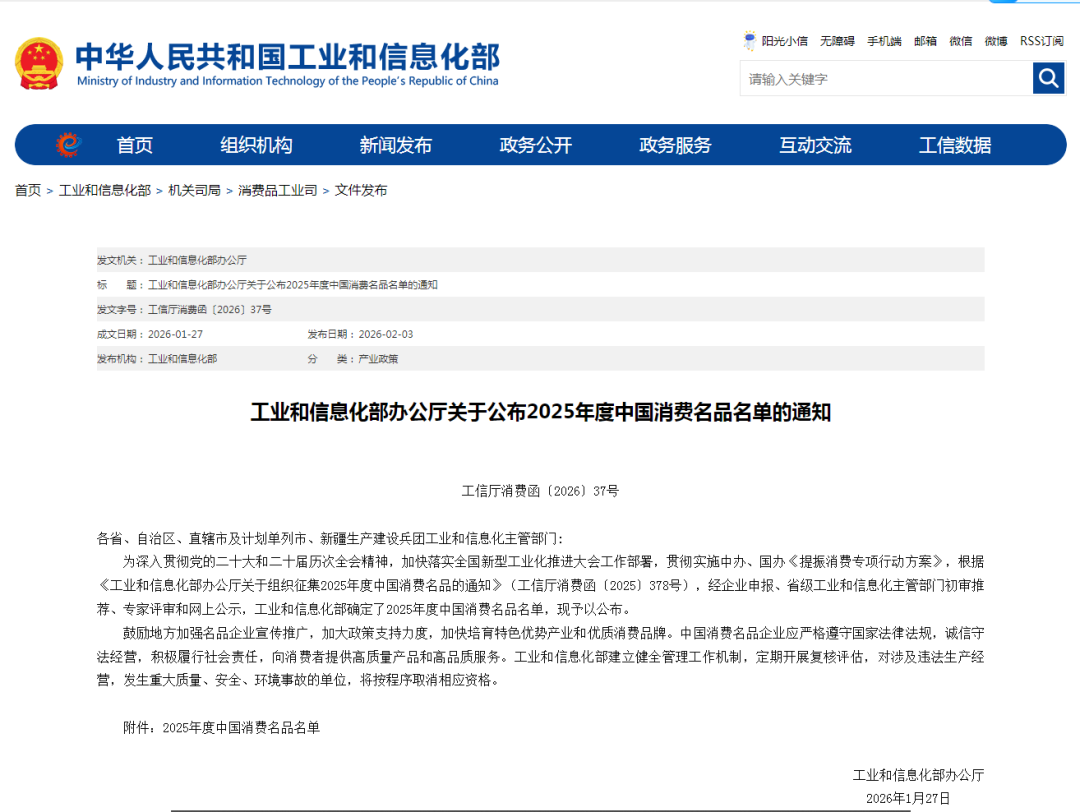Navigate to 政务服务 menu
Image resolution: width=1080 pixels, height=812 pixels.
tap(675, 145)
